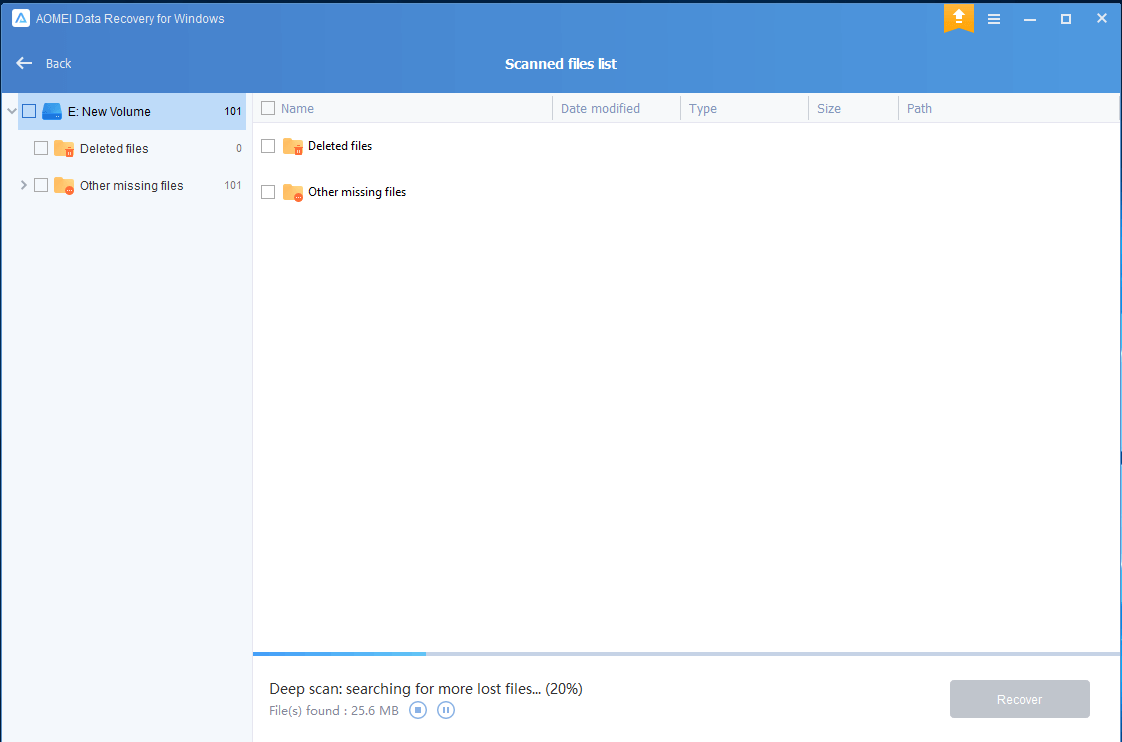Select E: New Volume in sidebar

(x=132, y=112)
